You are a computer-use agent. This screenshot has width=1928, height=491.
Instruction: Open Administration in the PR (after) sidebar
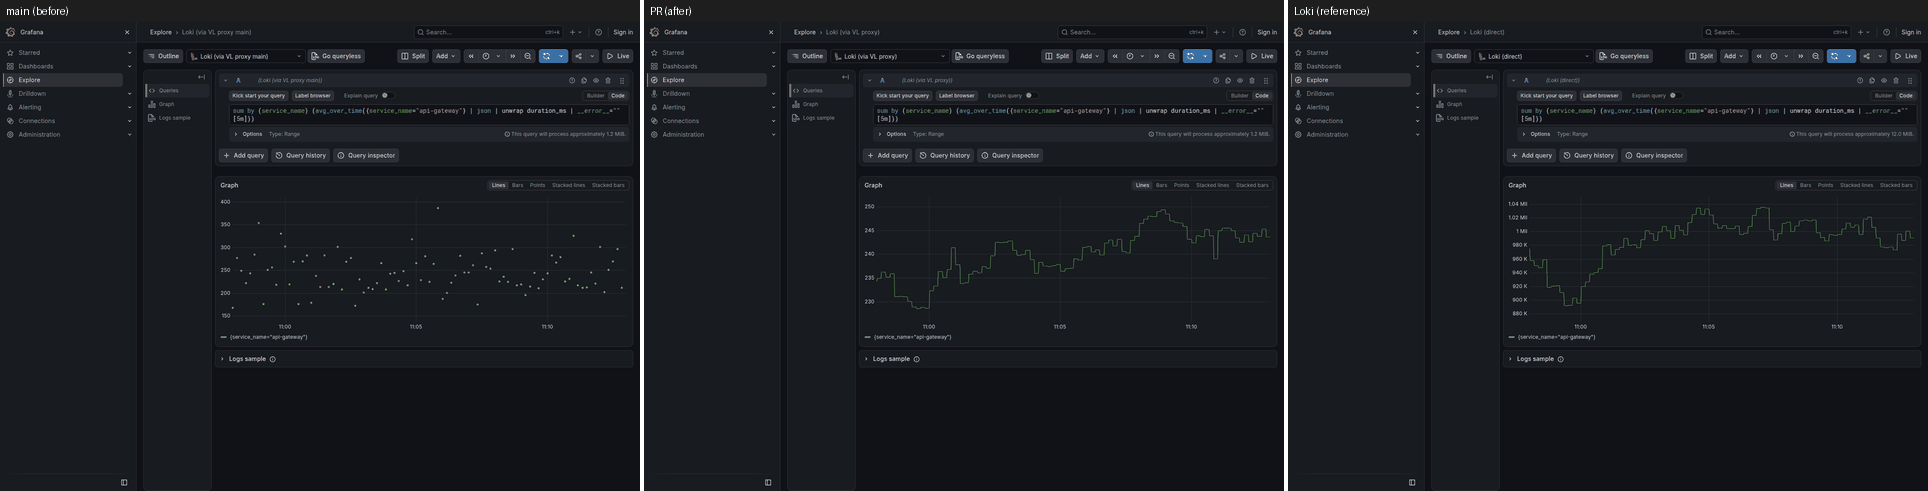pos(683,134)
